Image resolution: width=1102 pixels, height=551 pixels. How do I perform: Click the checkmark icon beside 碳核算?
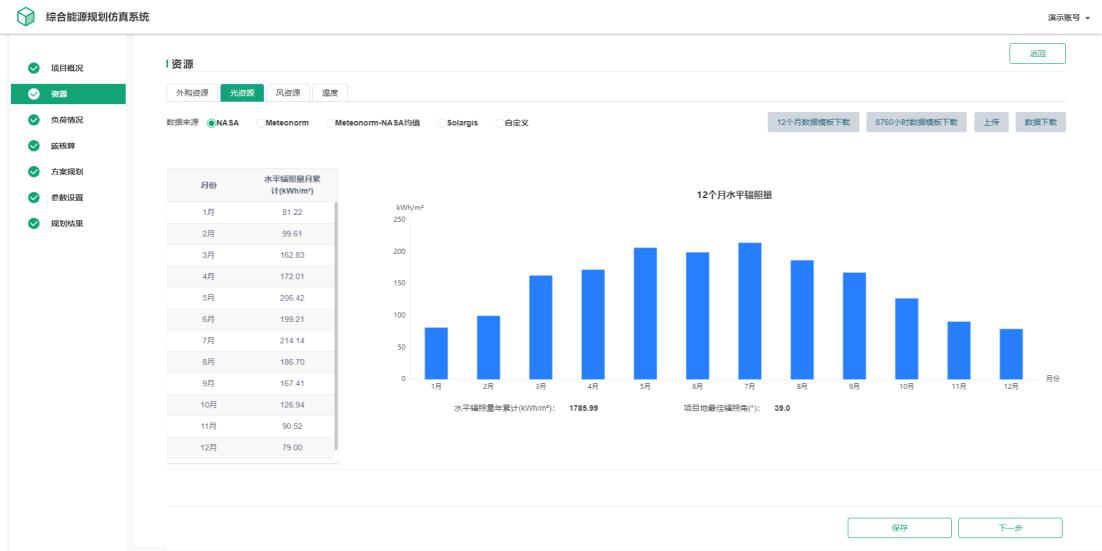pos(34,146)
